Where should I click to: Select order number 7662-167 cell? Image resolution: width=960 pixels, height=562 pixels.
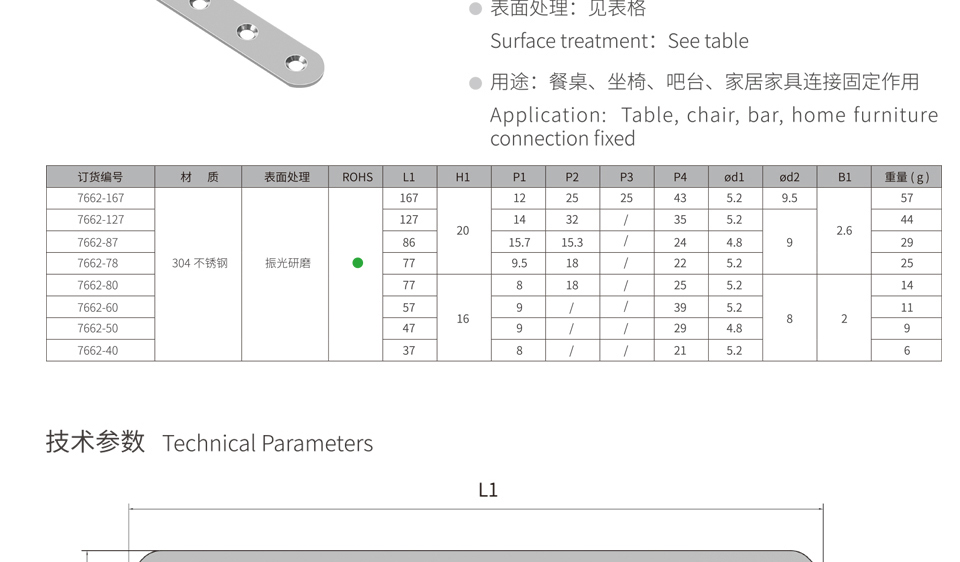click(x=100, y=198)
